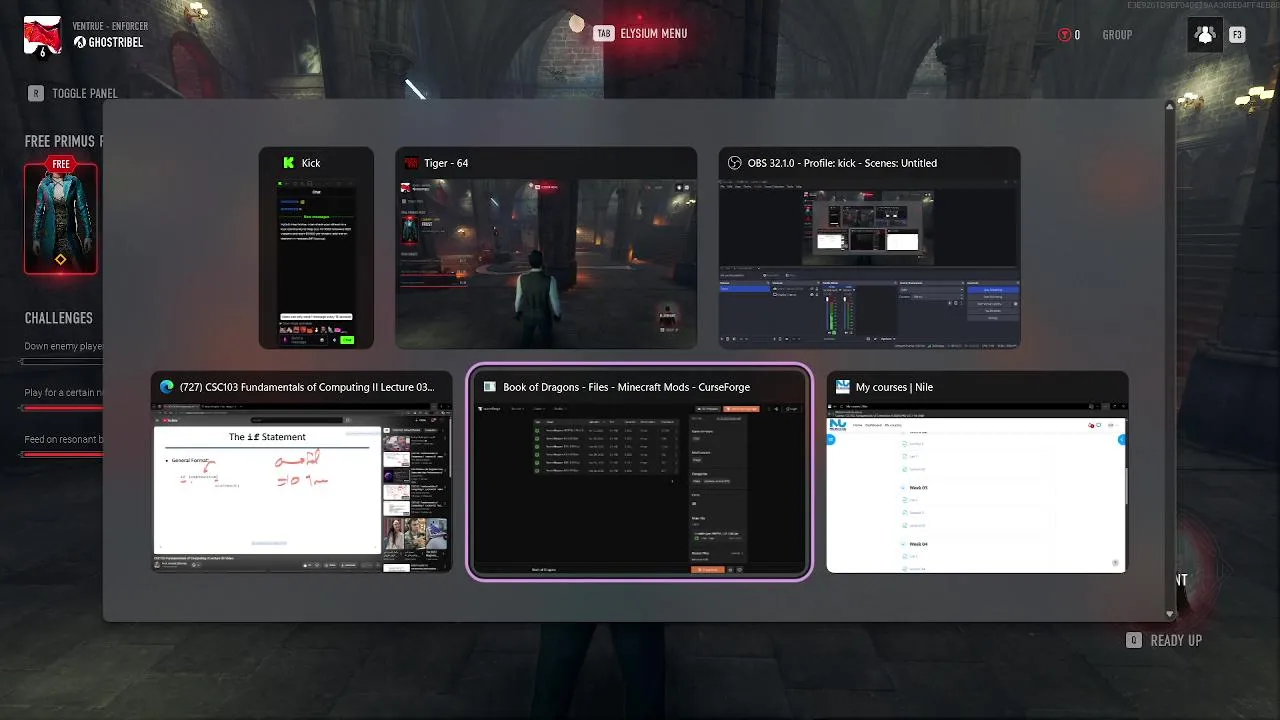Click the green Kick app icon
The width and height of the screenshot is (1280, 720).
pos(288,163)
